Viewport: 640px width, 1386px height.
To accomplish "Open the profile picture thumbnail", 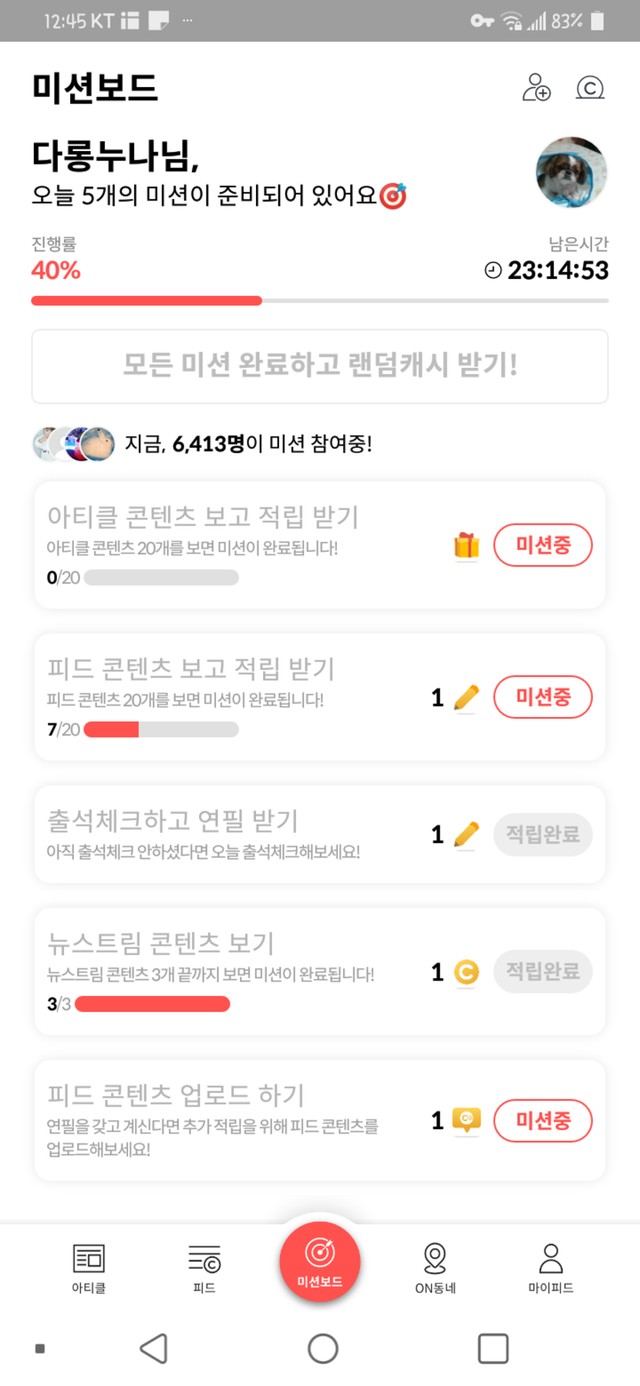I will tap(571, 172).
